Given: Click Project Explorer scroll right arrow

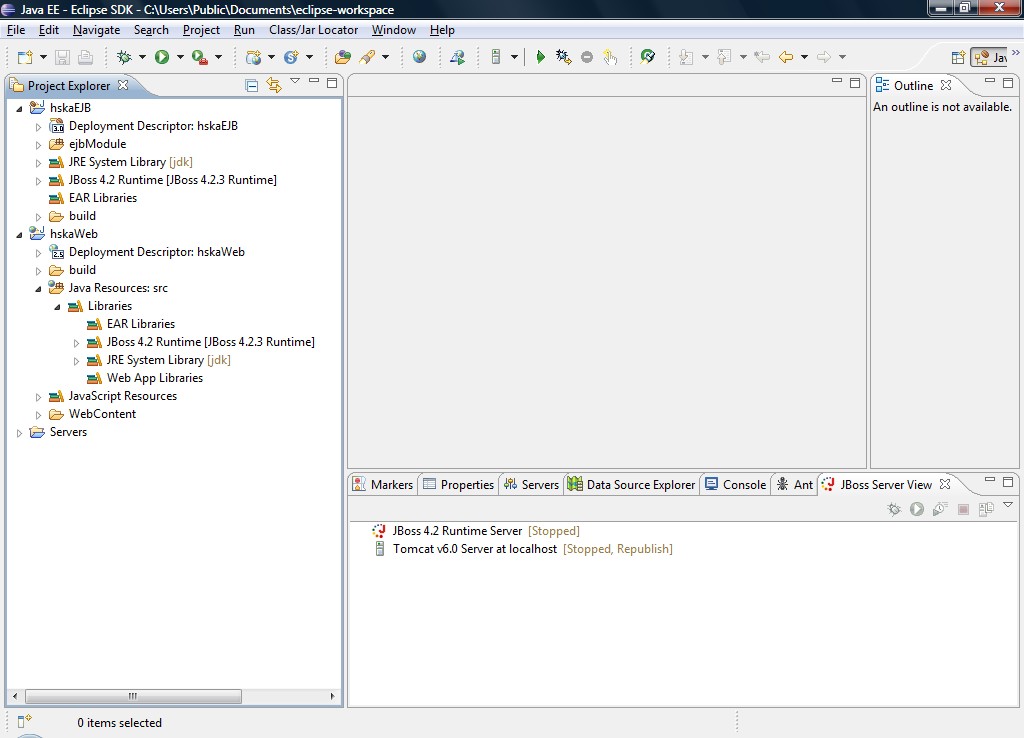Looking at the screenshot, I should 332,696.
